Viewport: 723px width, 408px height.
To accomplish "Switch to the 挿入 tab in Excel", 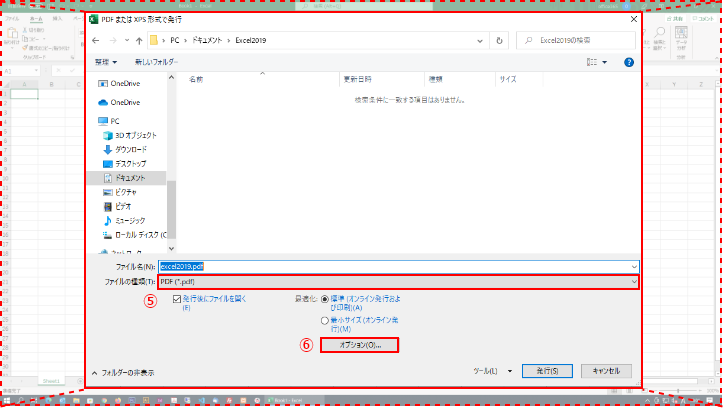I will coord(57,19).
